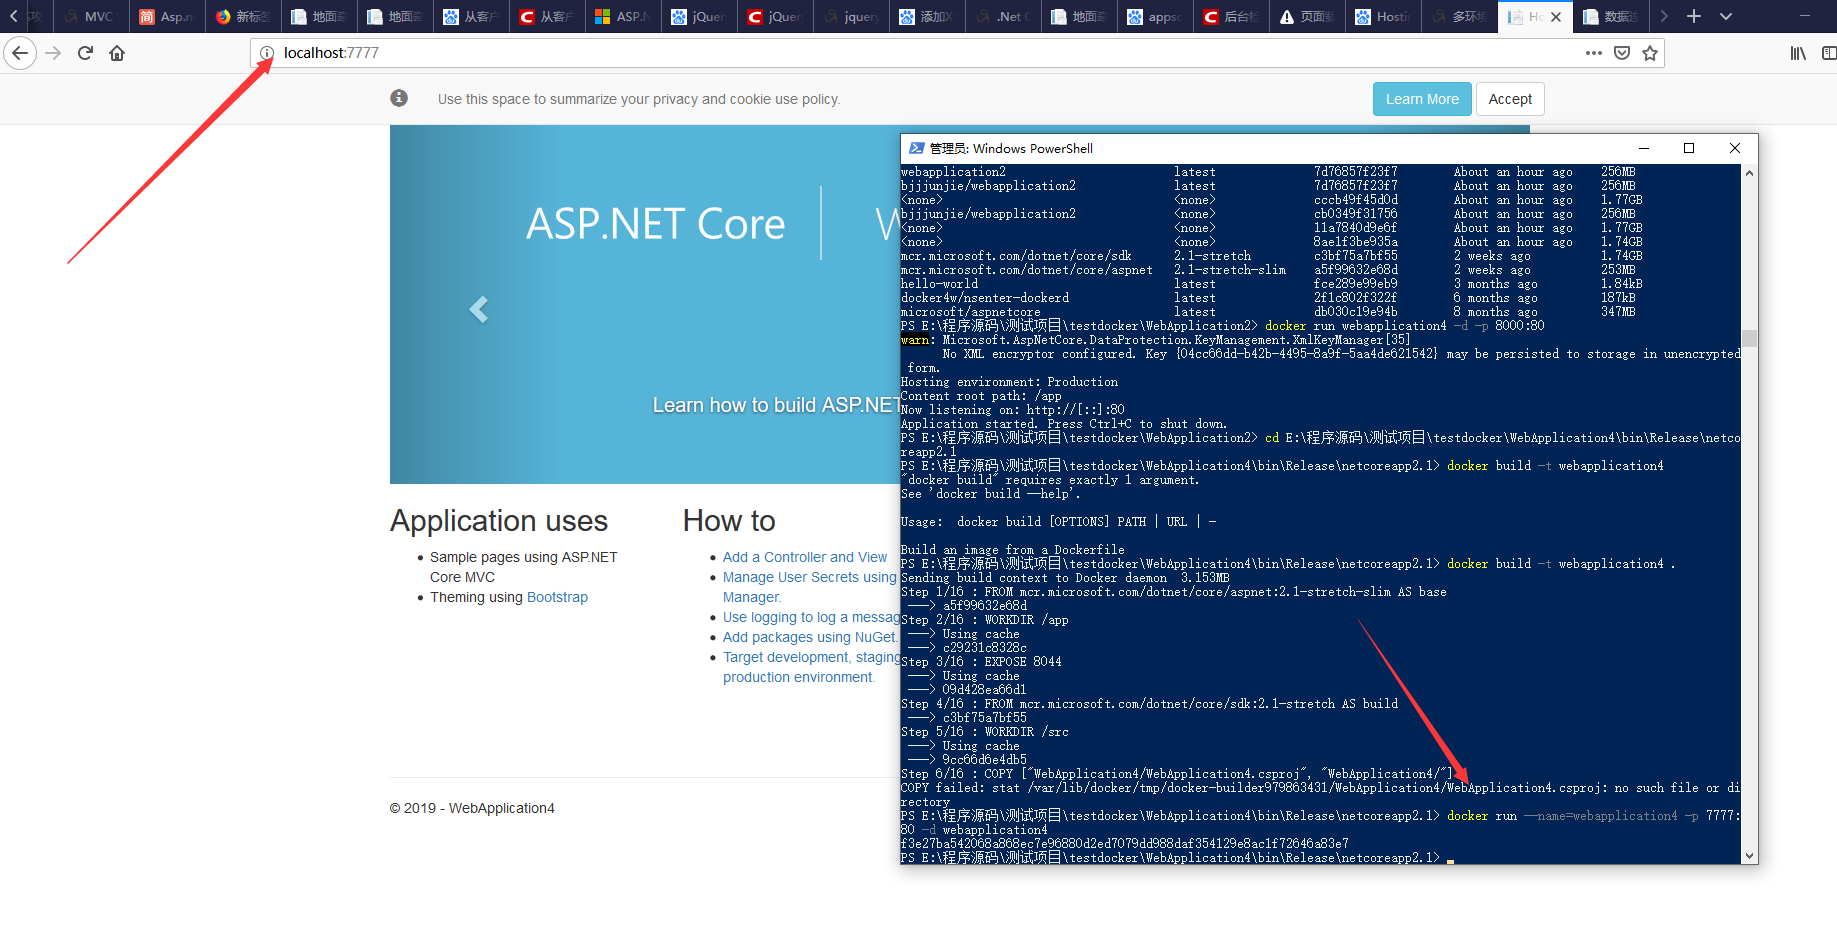Click PowerShell scrollbar down arrow
The width and height of the screenshot is (1837, 927).
point(1749,856)
